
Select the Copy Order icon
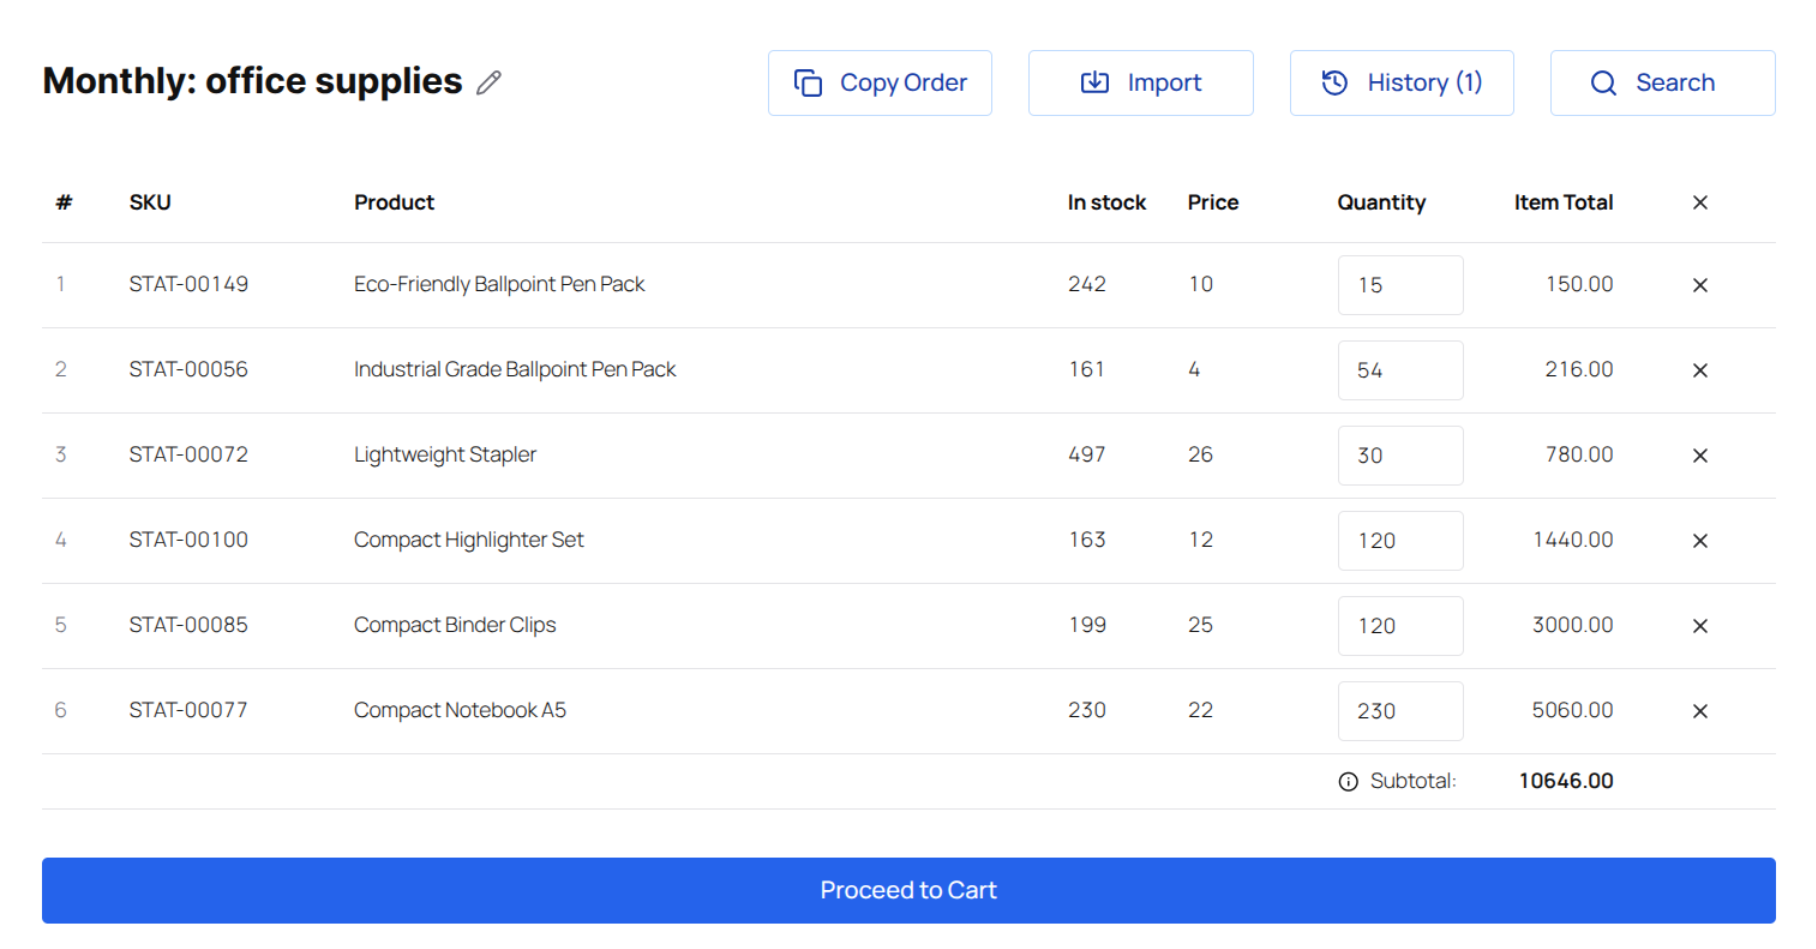806,82
